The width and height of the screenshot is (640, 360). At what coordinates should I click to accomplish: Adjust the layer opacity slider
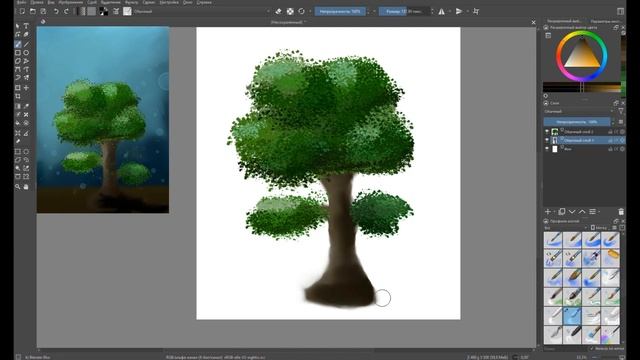pyautogui.click(x=577, y=122)
